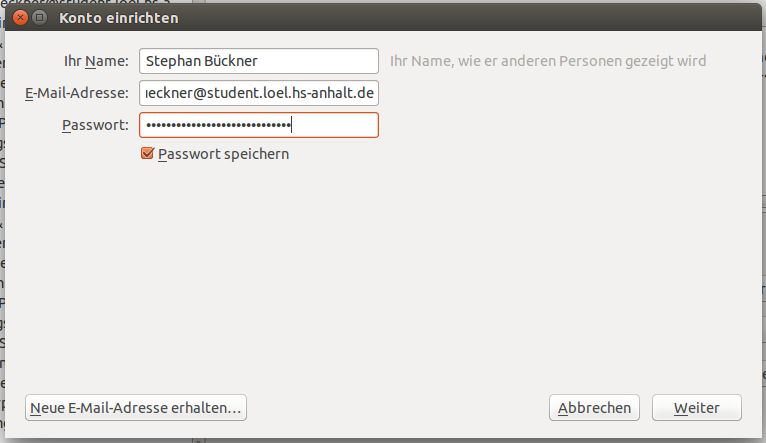Minimize the Konto einrichten window

pyautogui.click(x=40, y=18)
